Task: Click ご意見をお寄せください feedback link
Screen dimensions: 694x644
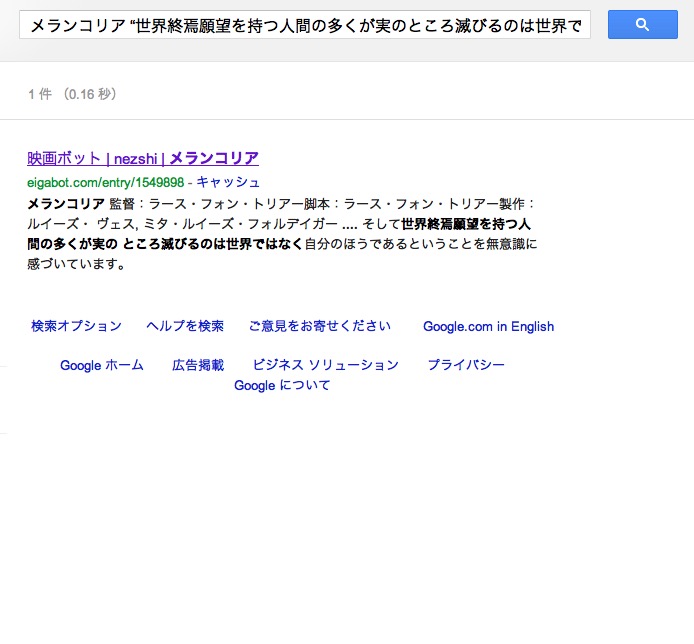Action: point(320,326)
